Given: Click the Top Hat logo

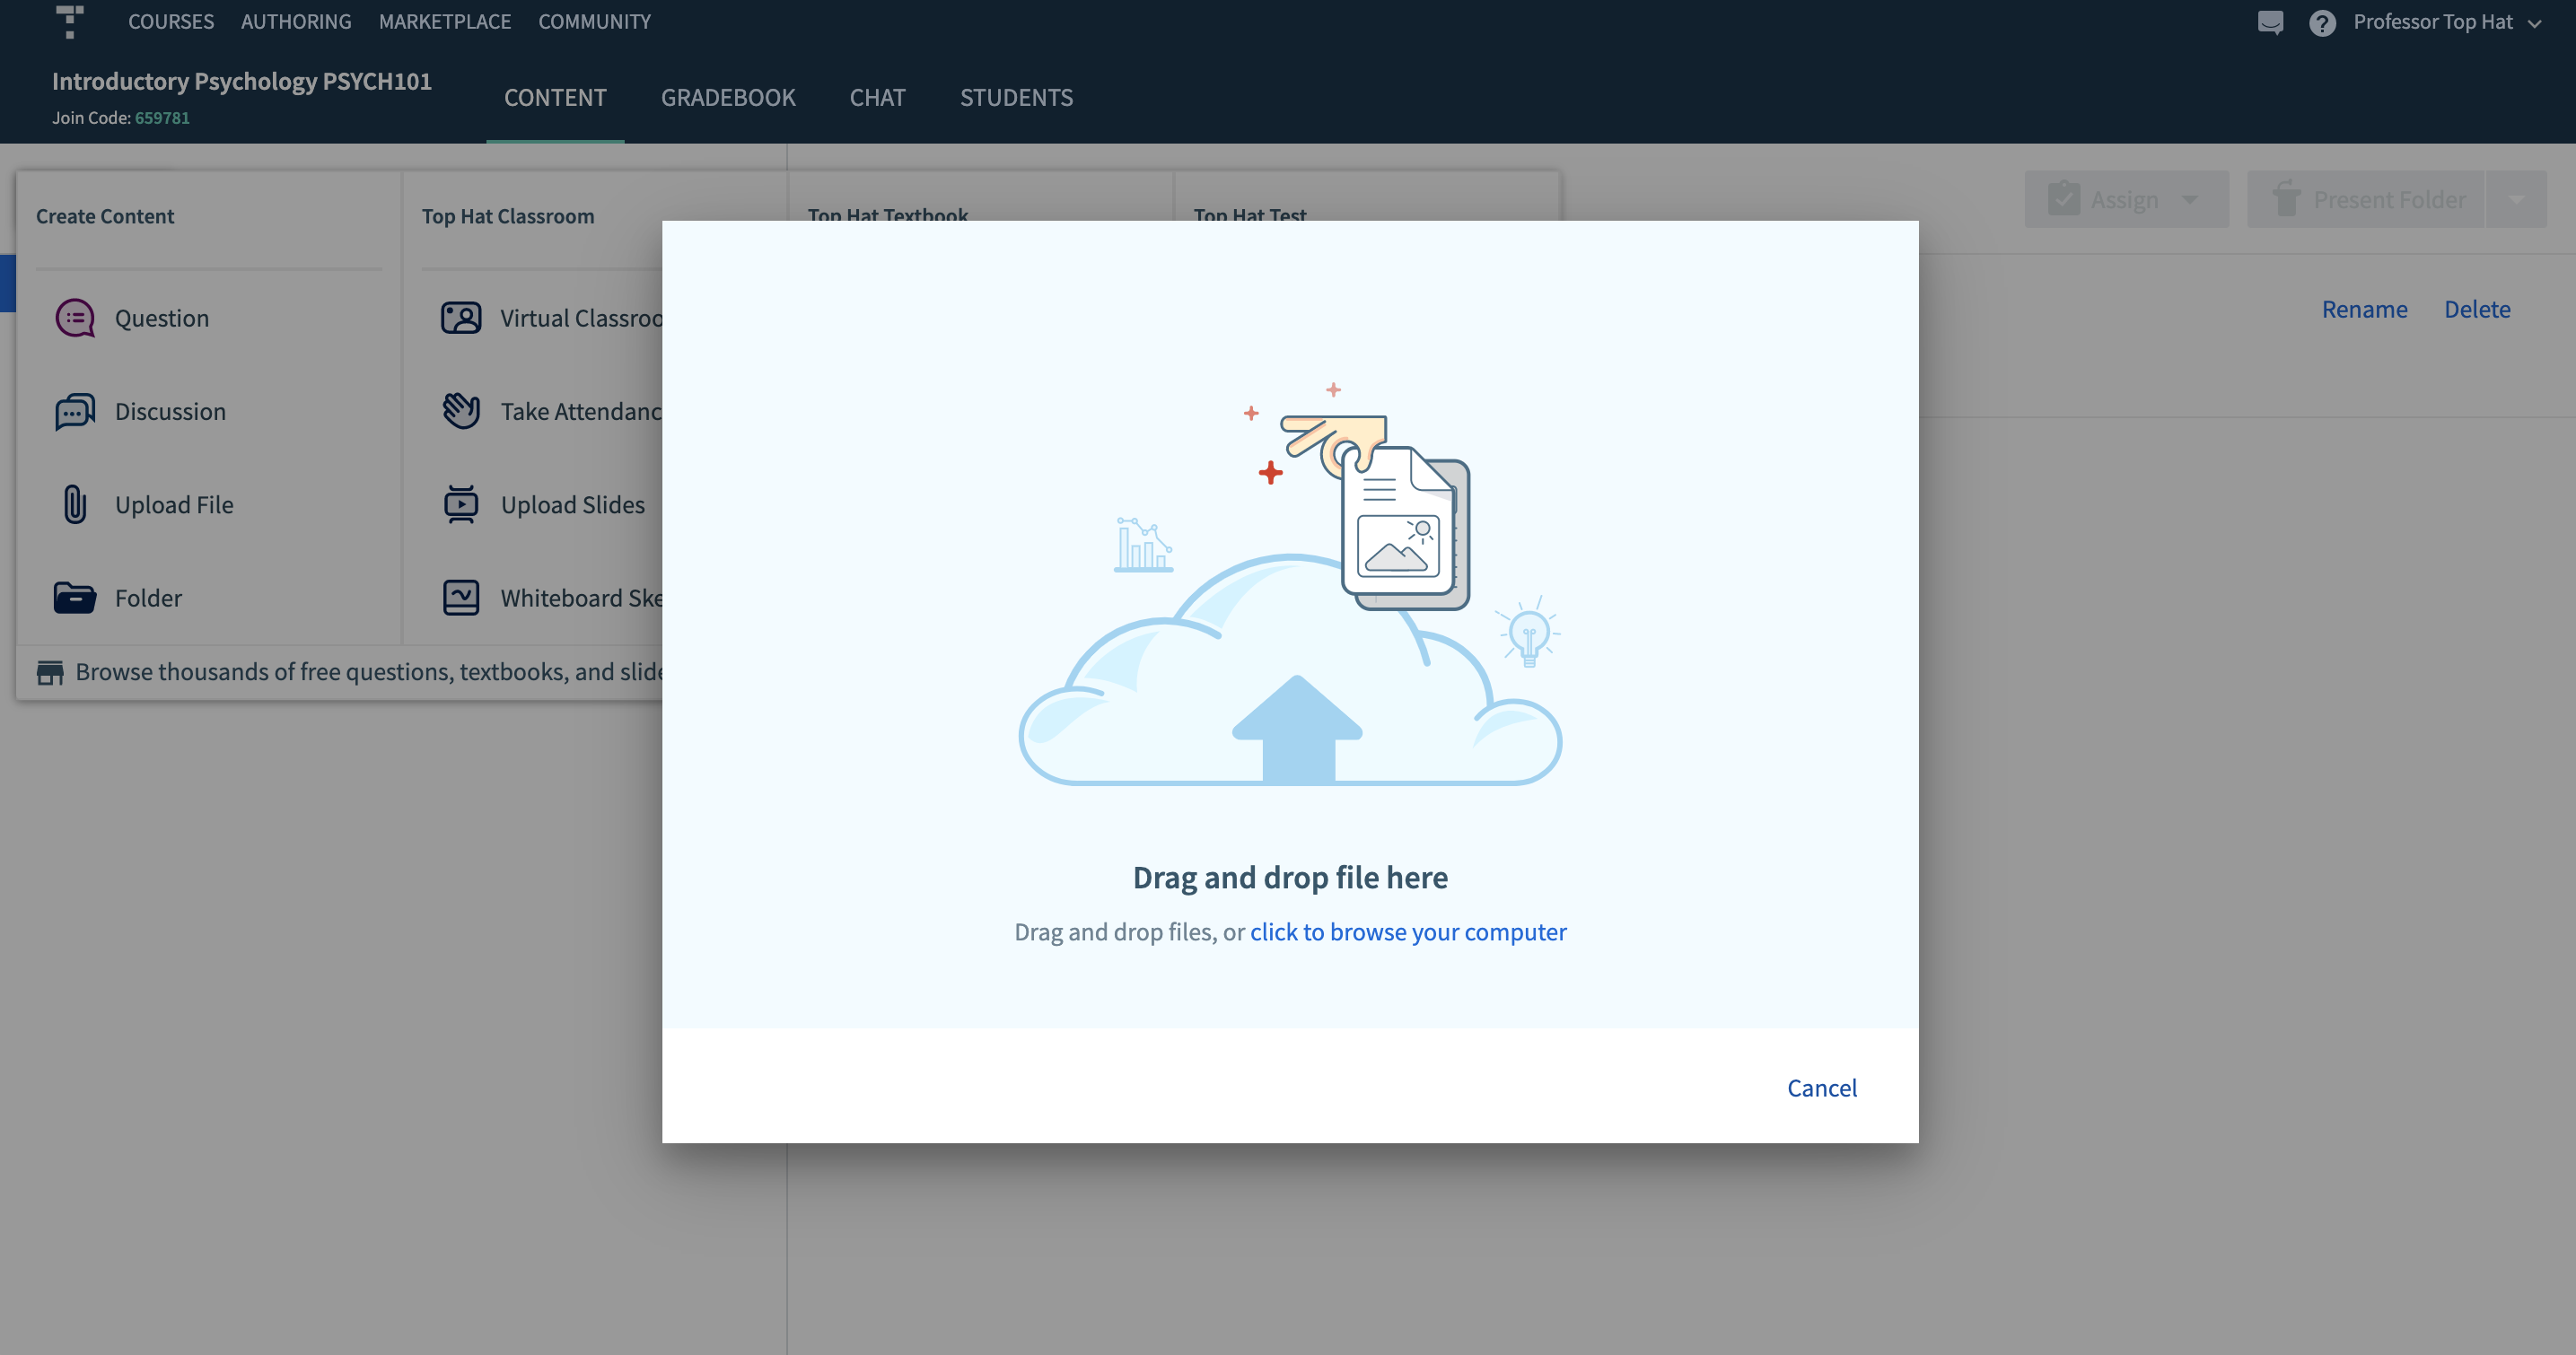Looking at the screenshot, I should coord(70,21).
